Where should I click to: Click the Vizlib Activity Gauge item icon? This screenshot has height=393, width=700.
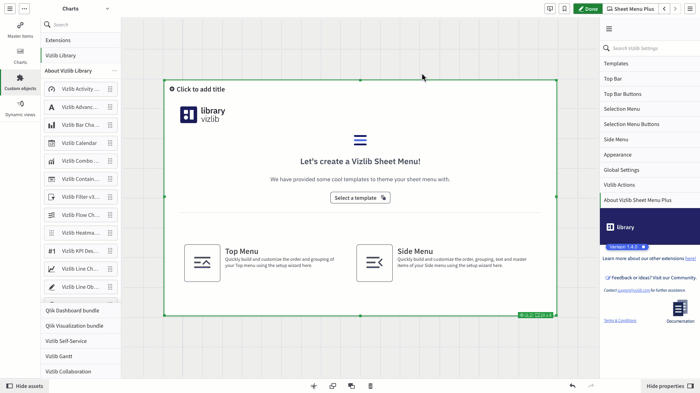(52, 89)
